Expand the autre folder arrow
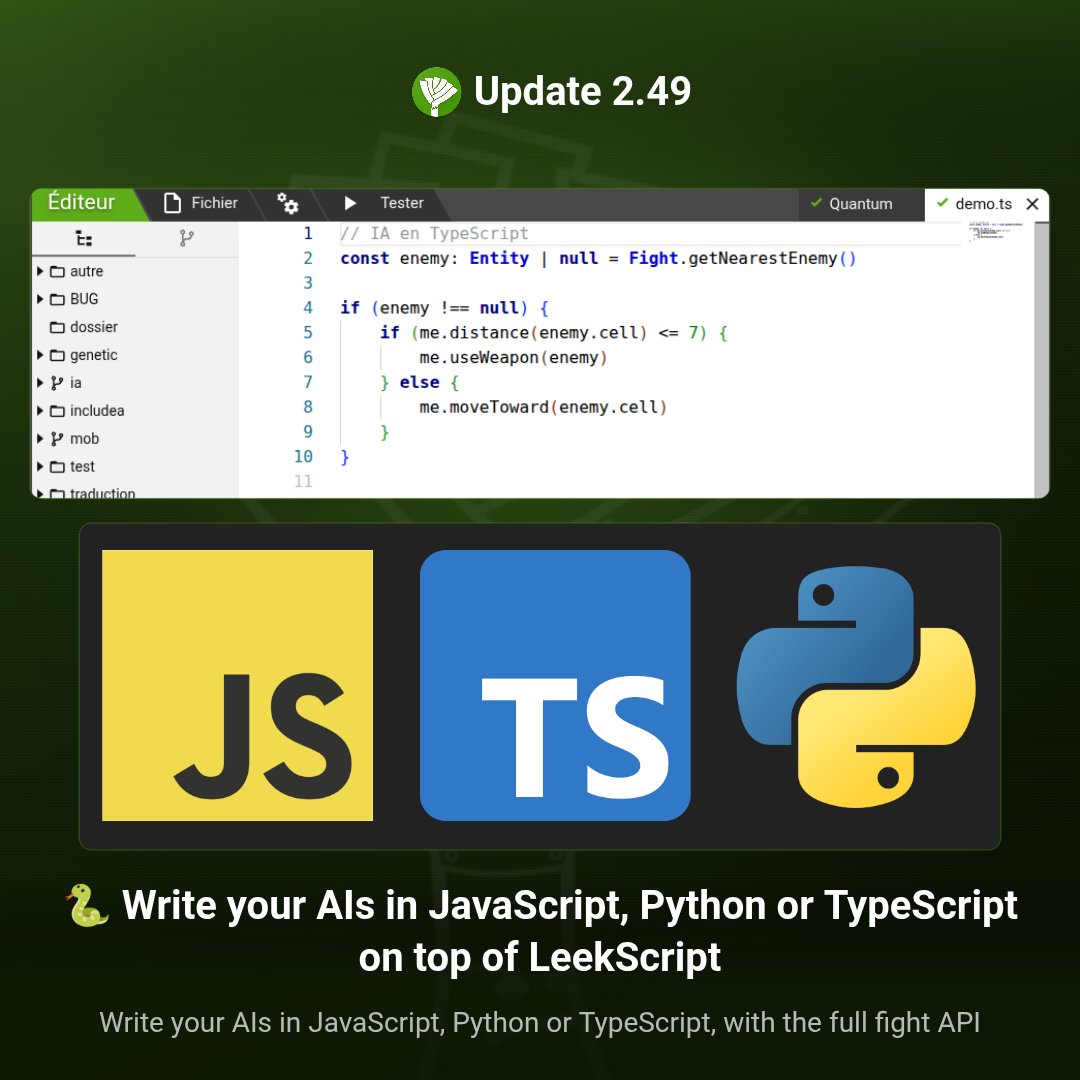This screenshot has width=1080, height=1080. 40,271
